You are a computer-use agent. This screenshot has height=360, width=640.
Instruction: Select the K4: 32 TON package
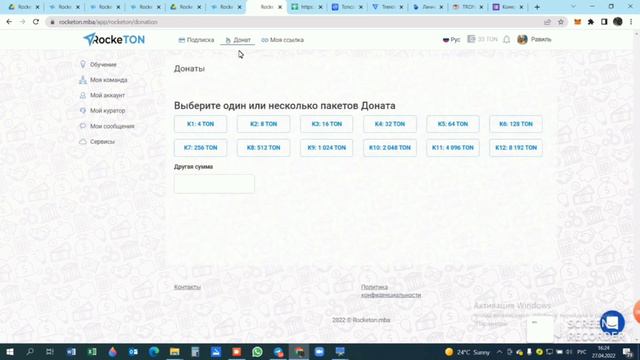click(390, 124)
